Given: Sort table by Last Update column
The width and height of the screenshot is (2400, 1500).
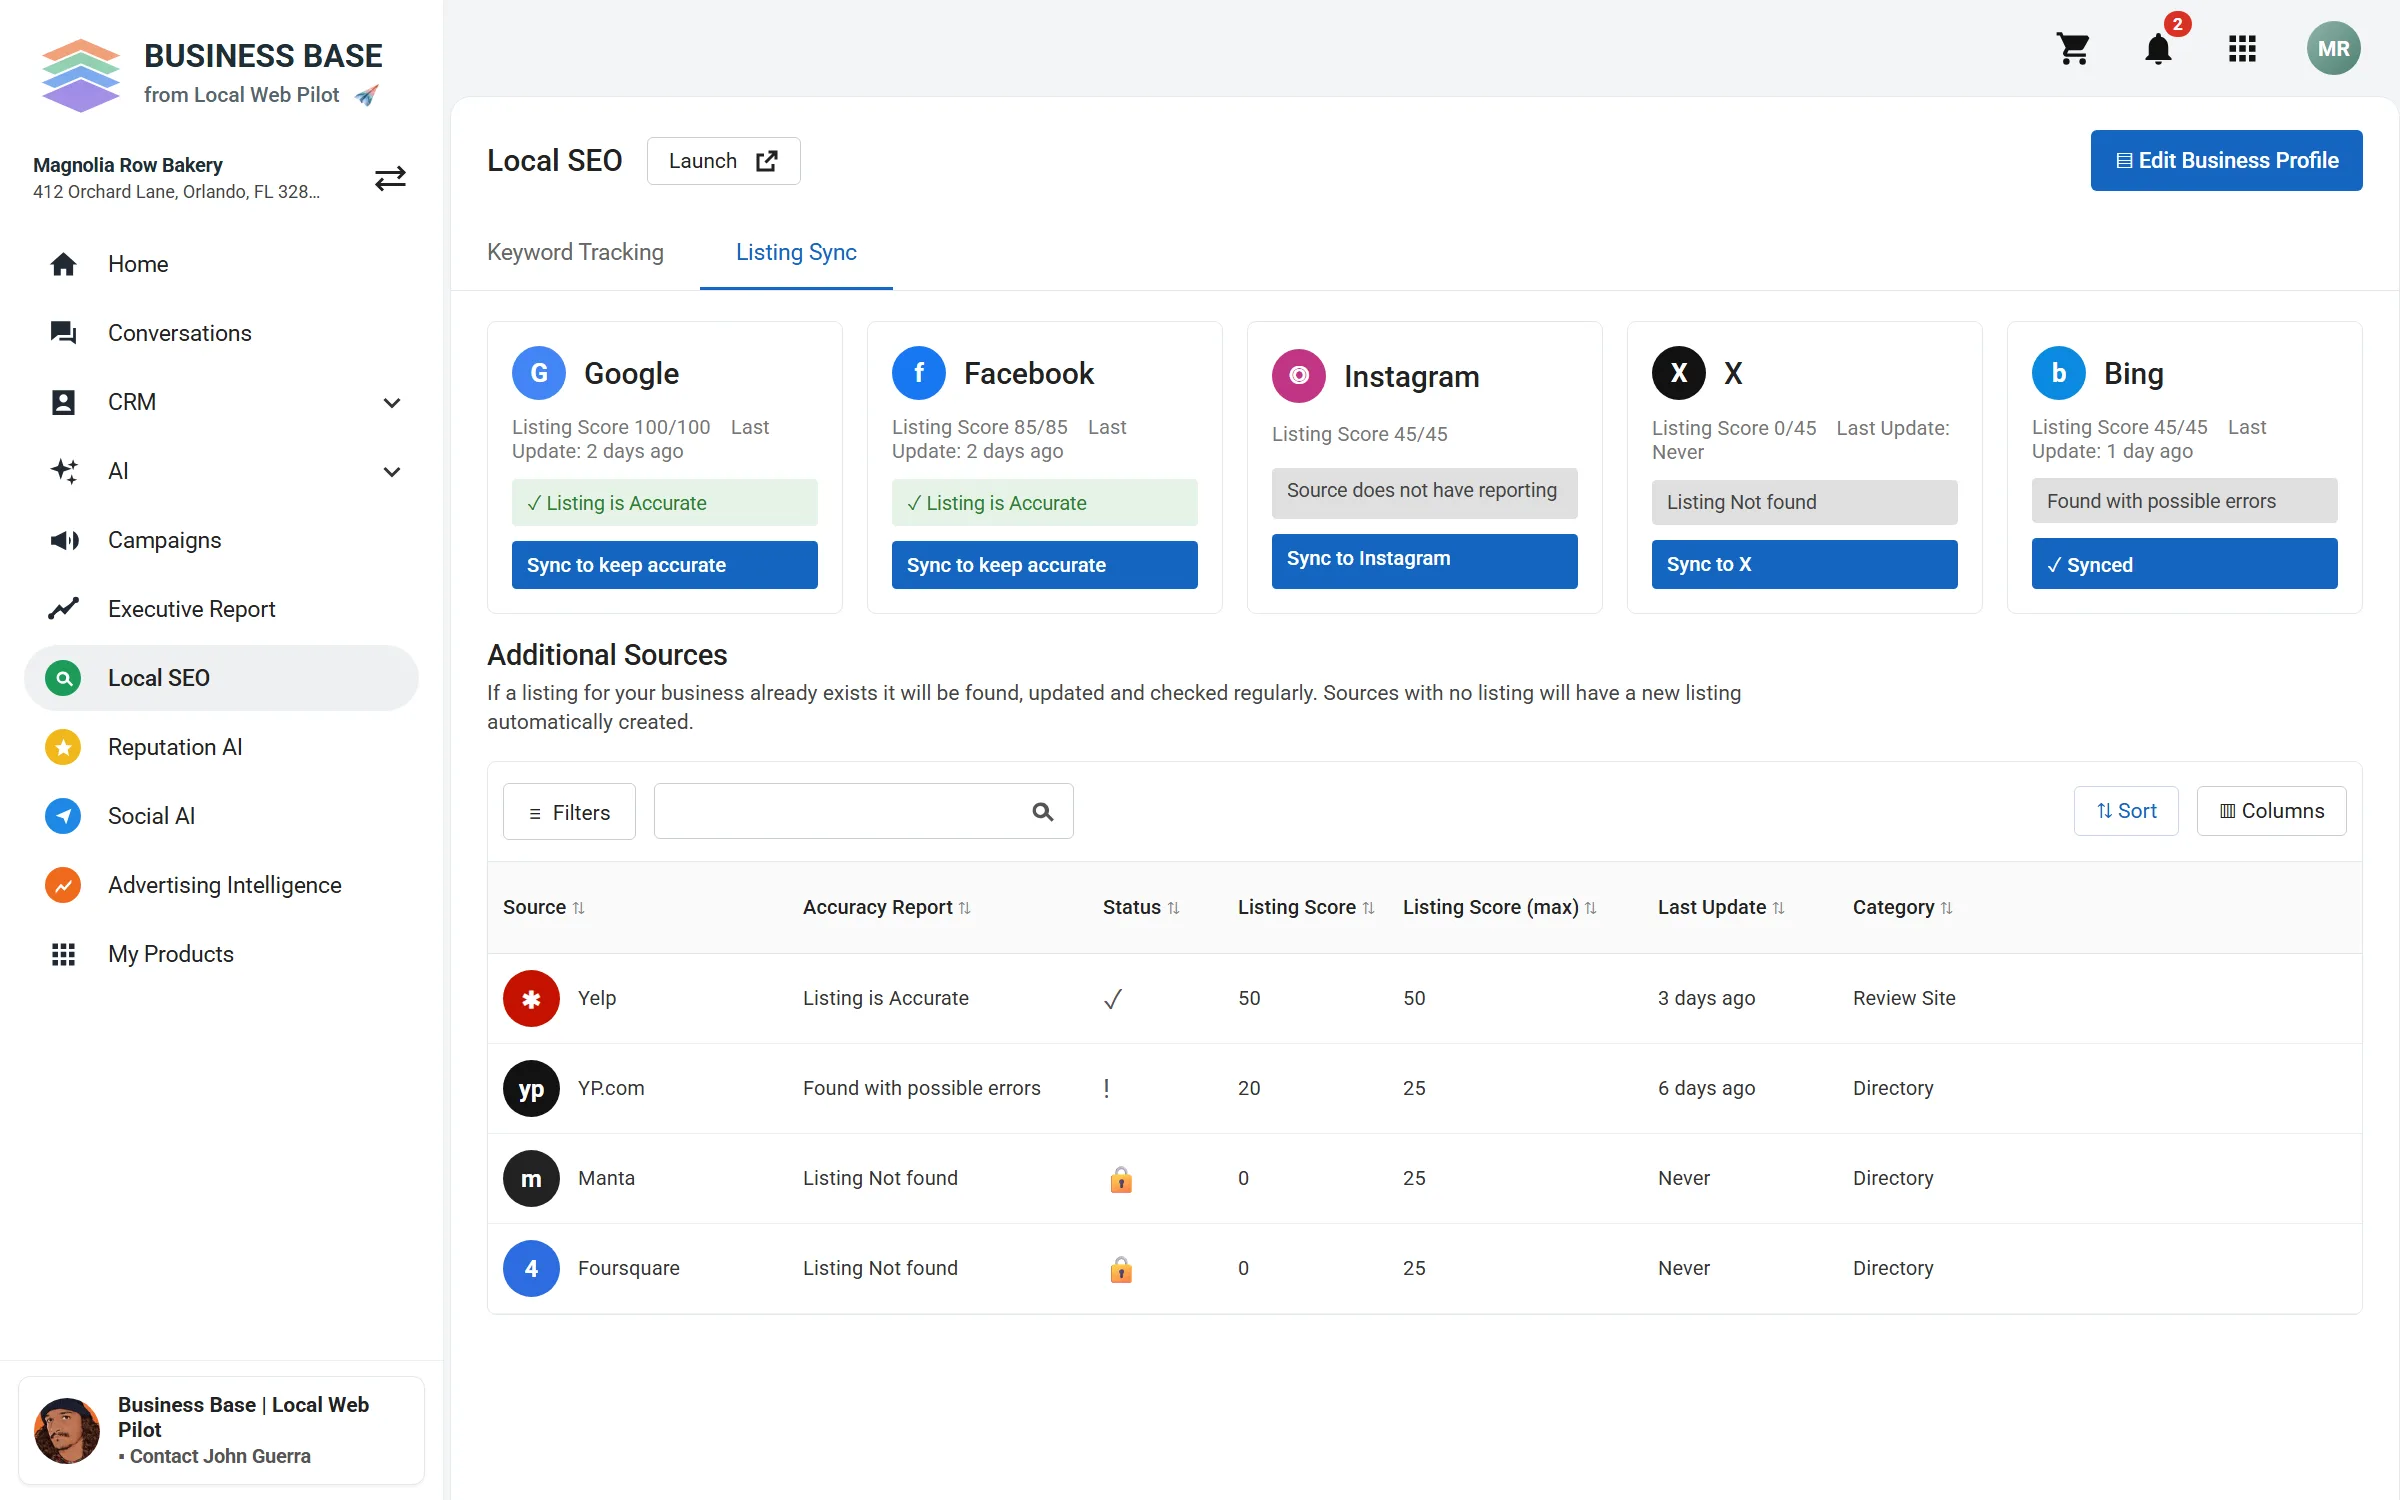Looking at the screenshot, I should point(1721,907).
